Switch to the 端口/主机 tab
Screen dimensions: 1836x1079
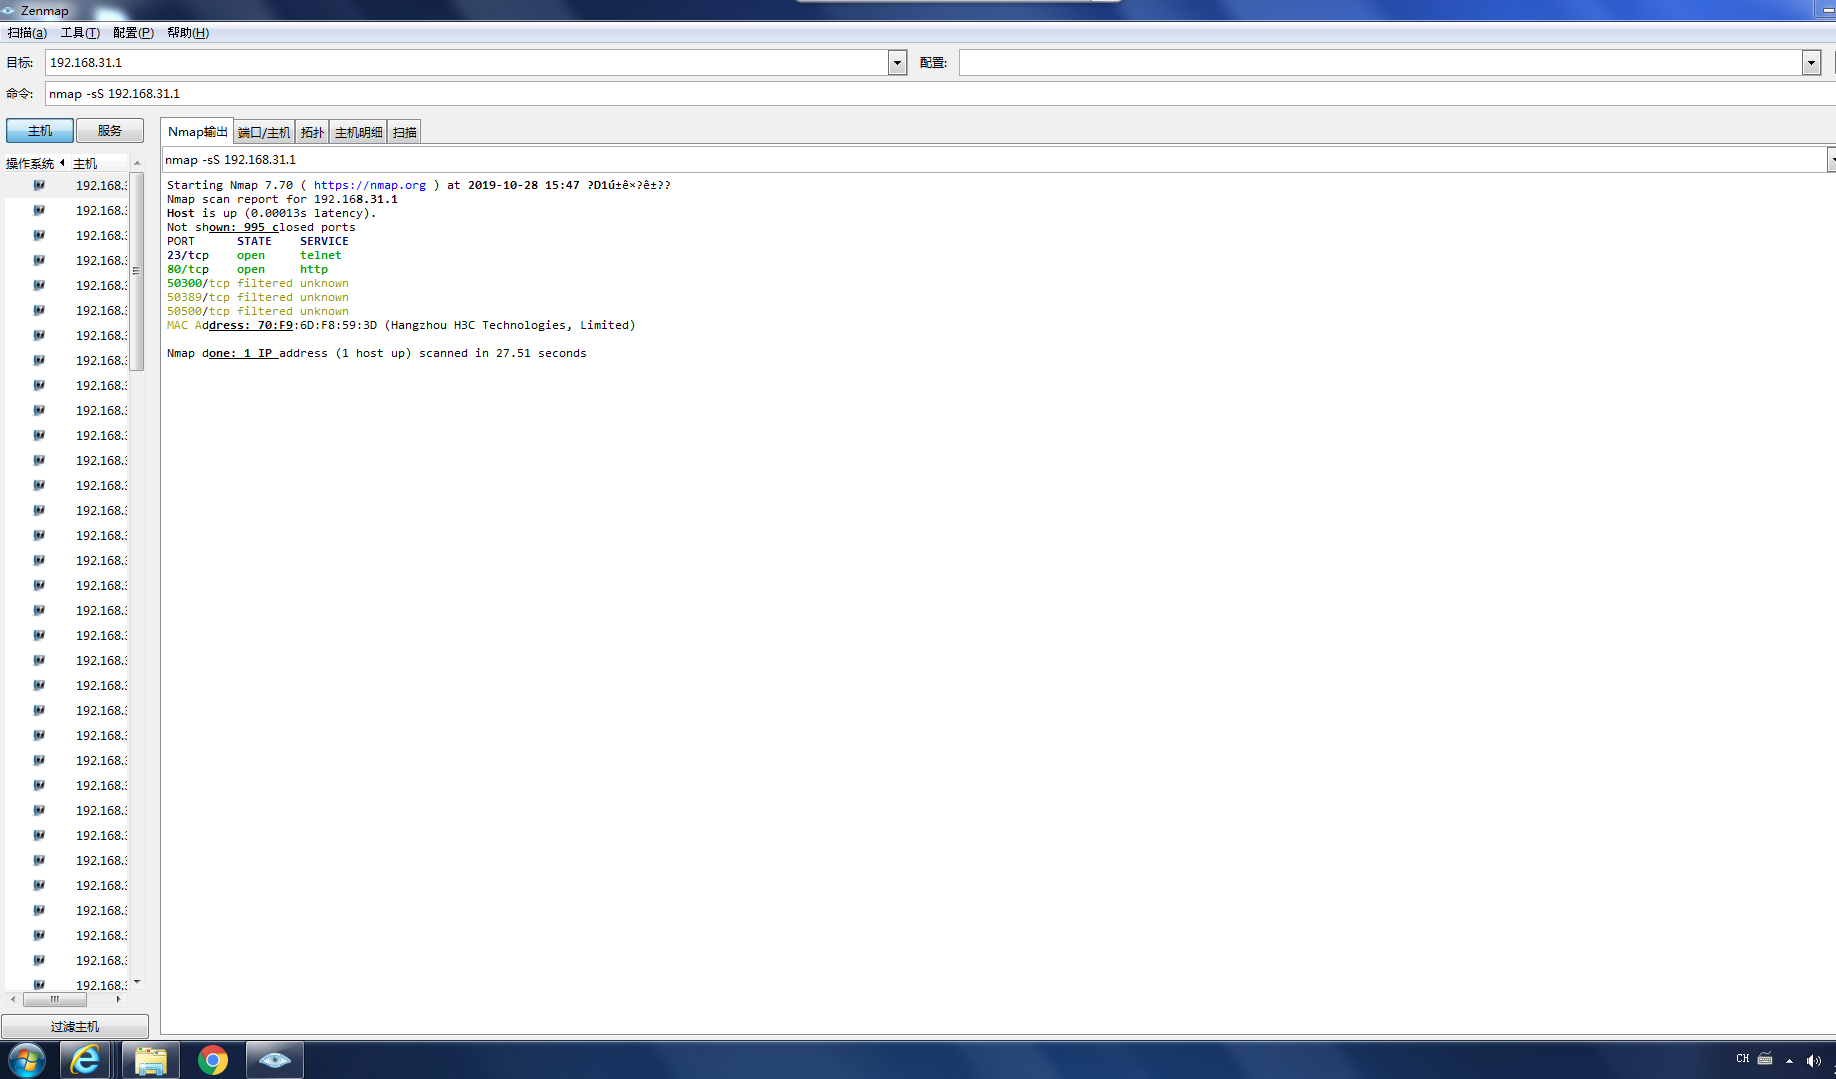tap(264, 132)
